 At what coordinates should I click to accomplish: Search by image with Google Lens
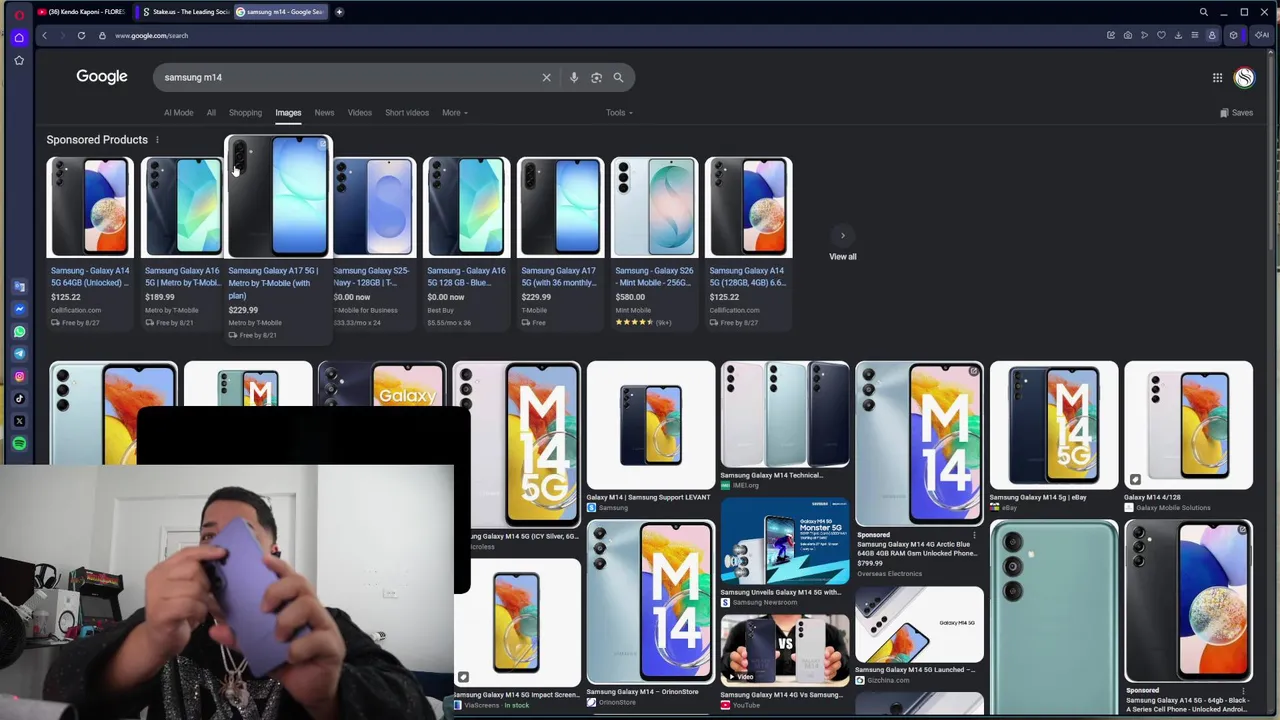[x=596, y=78]
